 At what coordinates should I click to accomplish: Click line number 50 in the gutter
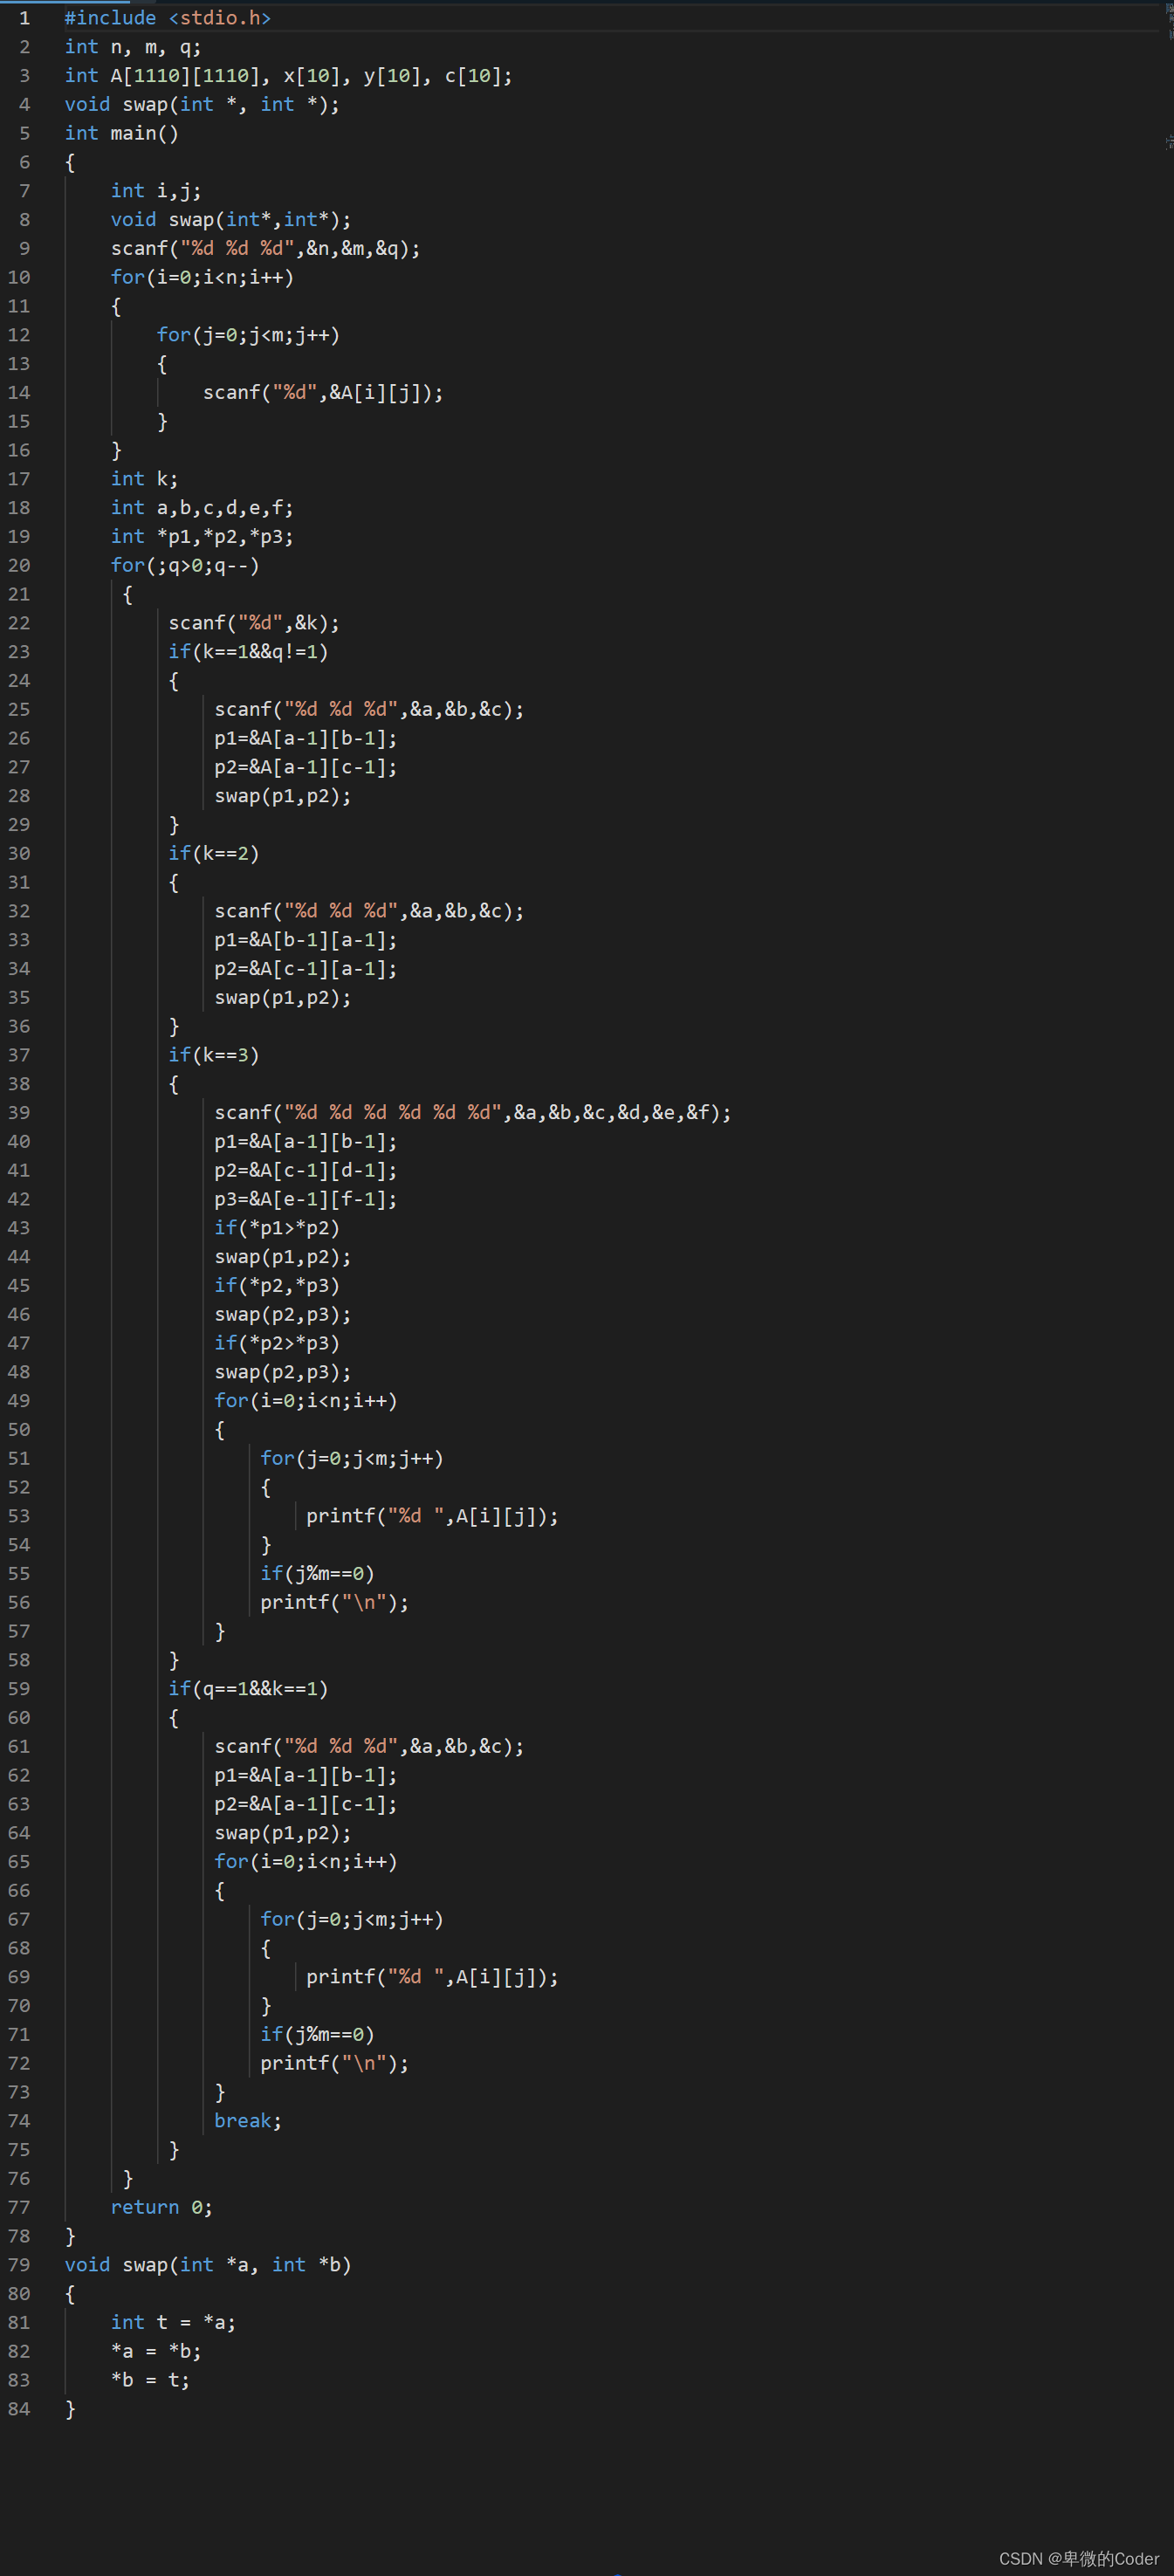(x=19, y=1430)
